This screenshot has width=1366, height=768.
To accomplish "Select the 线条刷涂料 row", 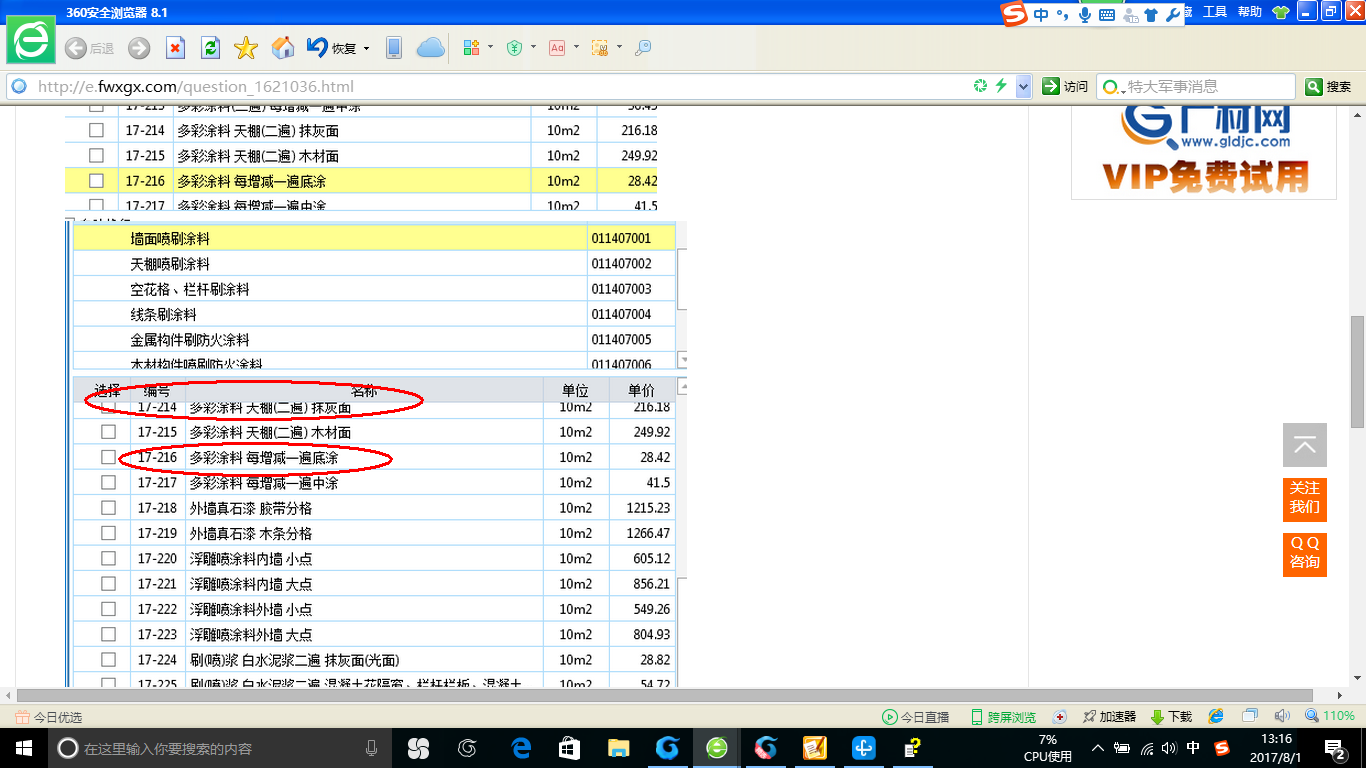I will 374,314.
